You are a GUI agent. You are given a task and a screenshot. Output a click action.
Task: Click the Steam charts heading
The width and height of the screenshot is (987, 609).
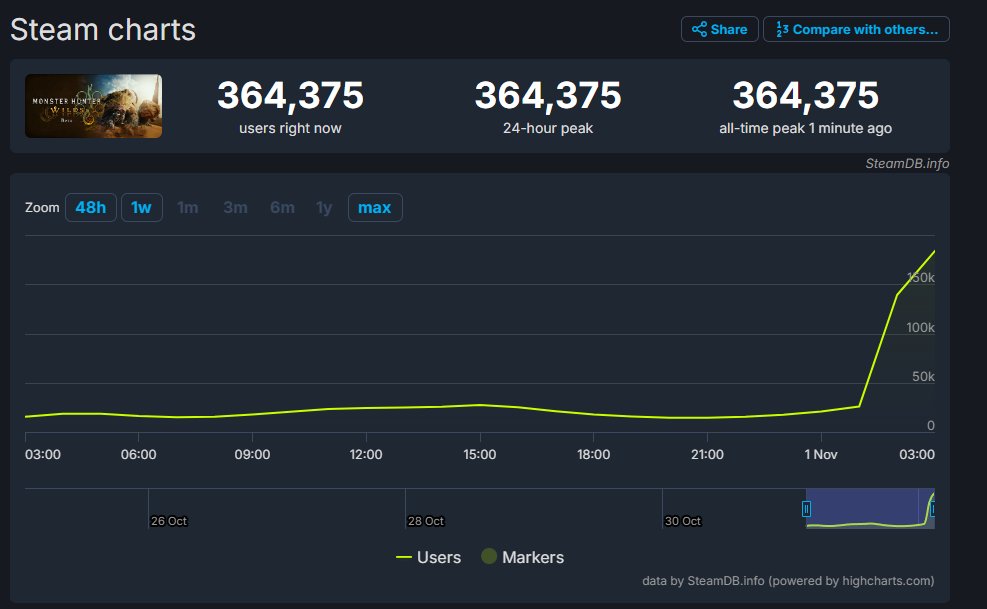coord(103,30)
